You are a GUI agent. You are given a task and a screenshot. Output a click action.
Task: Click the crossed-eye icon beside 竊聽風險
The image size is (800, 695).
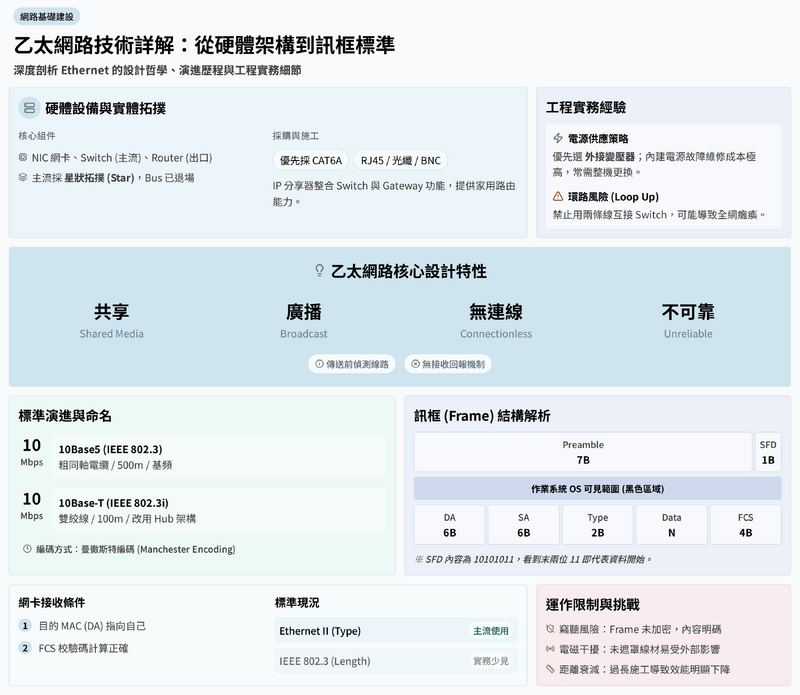point(551,629)
